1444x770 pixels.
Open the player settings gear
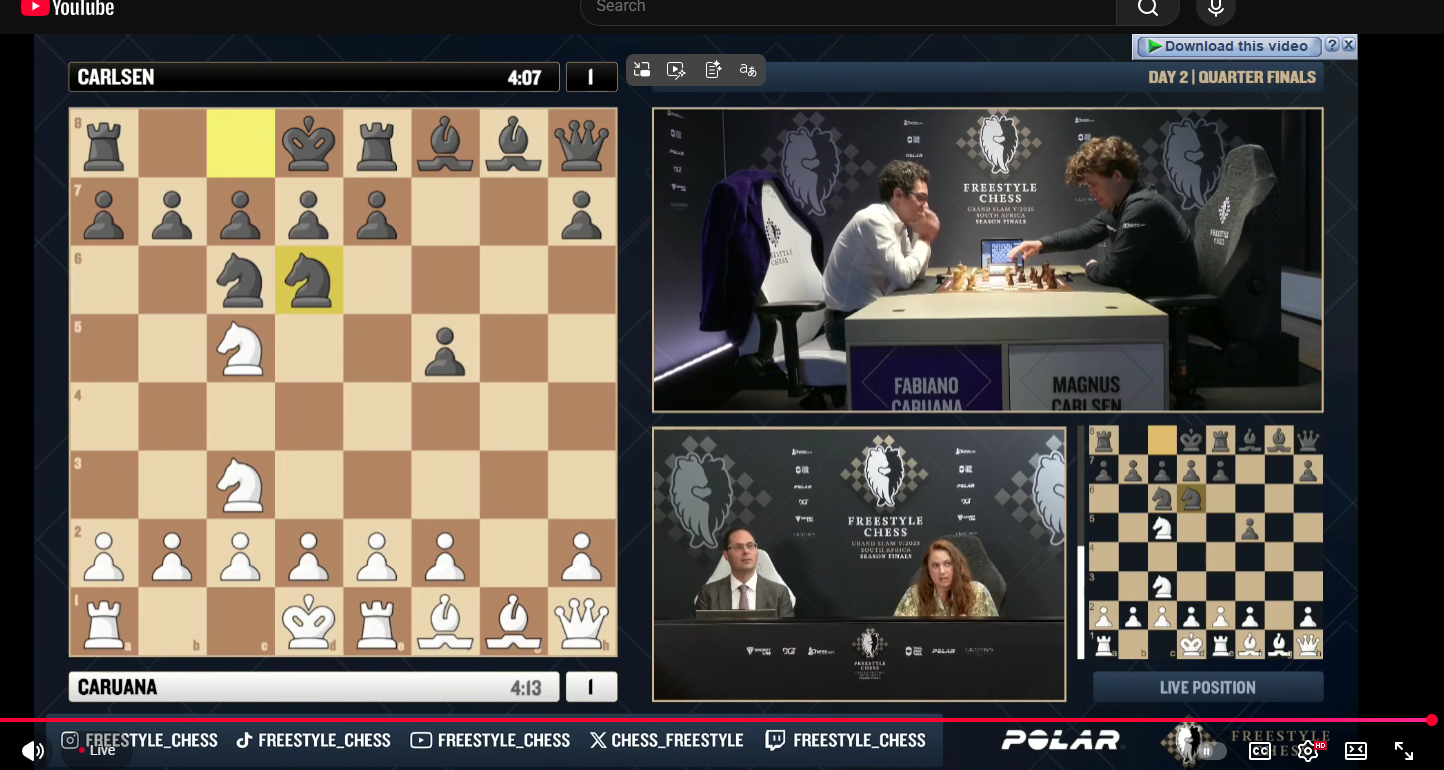pos(1308,750)
